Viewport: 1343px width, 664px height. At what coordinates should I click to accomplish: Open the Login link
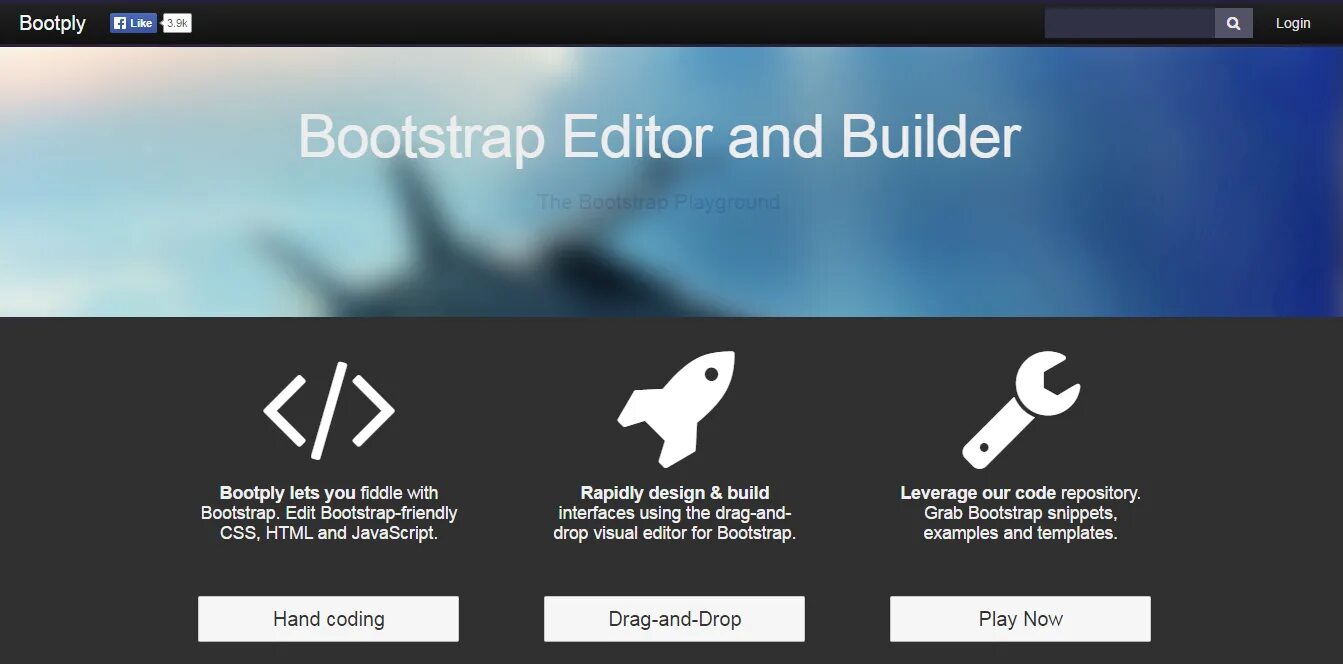pyautogui.click(x=1293, y=23)
